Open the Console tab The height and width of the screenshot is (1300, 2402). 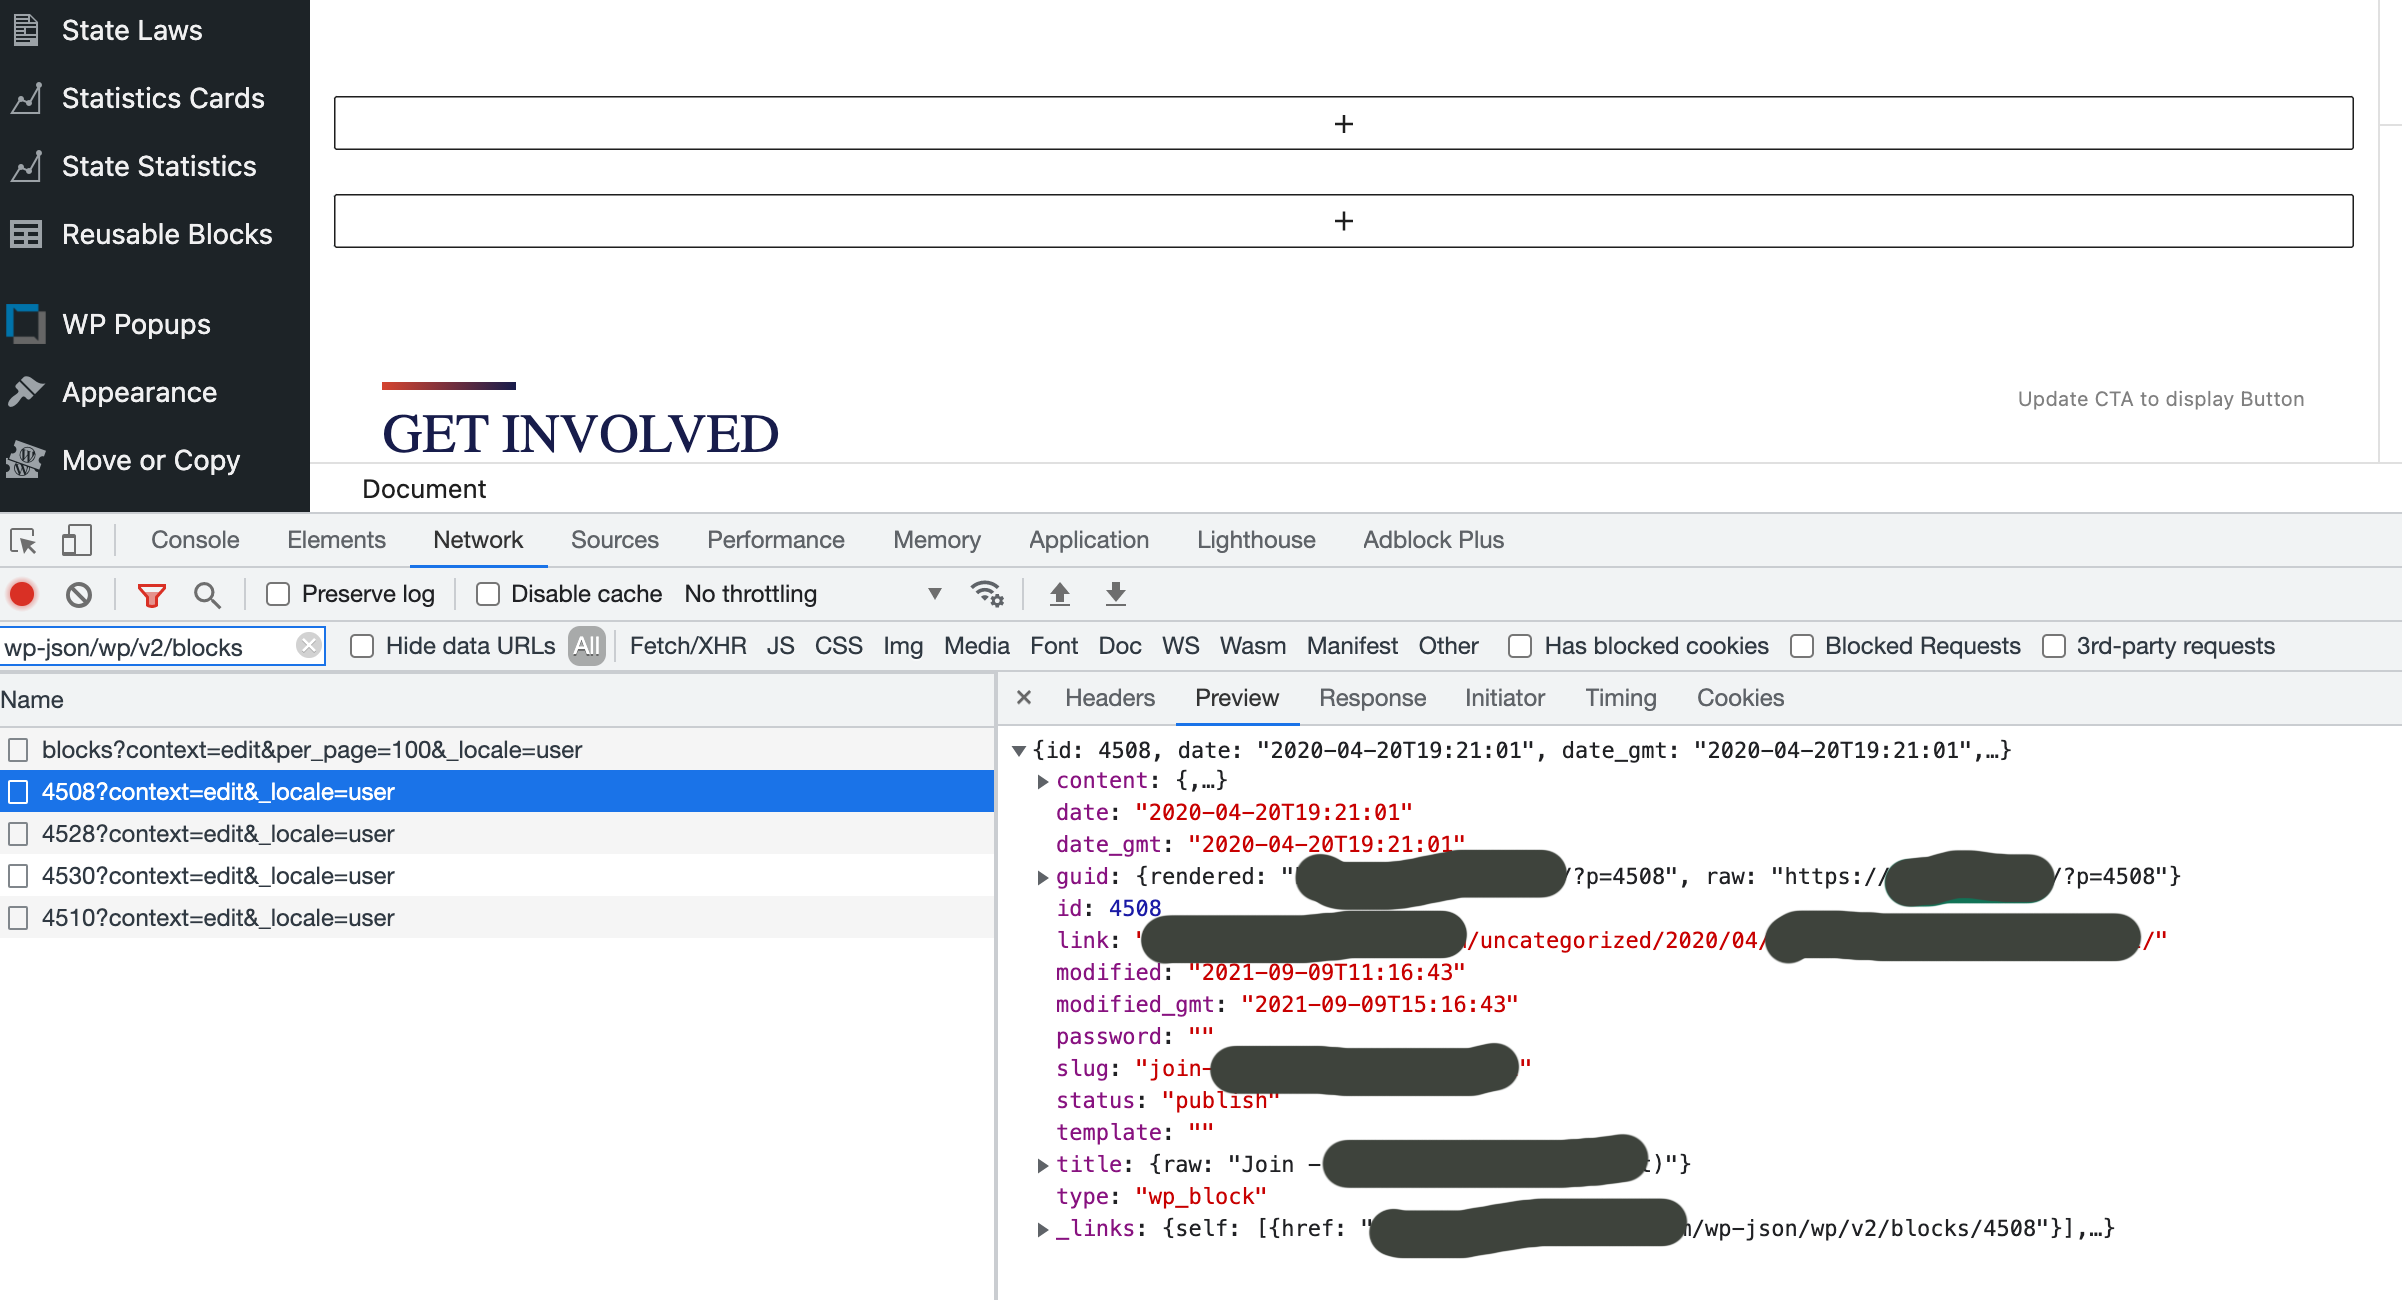click(x=194, y=540)
